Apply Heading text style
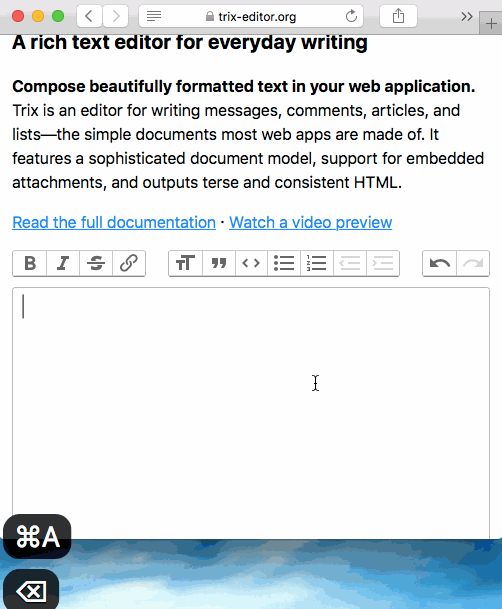Viewport: 502px width, 609px height. [186, 263]
